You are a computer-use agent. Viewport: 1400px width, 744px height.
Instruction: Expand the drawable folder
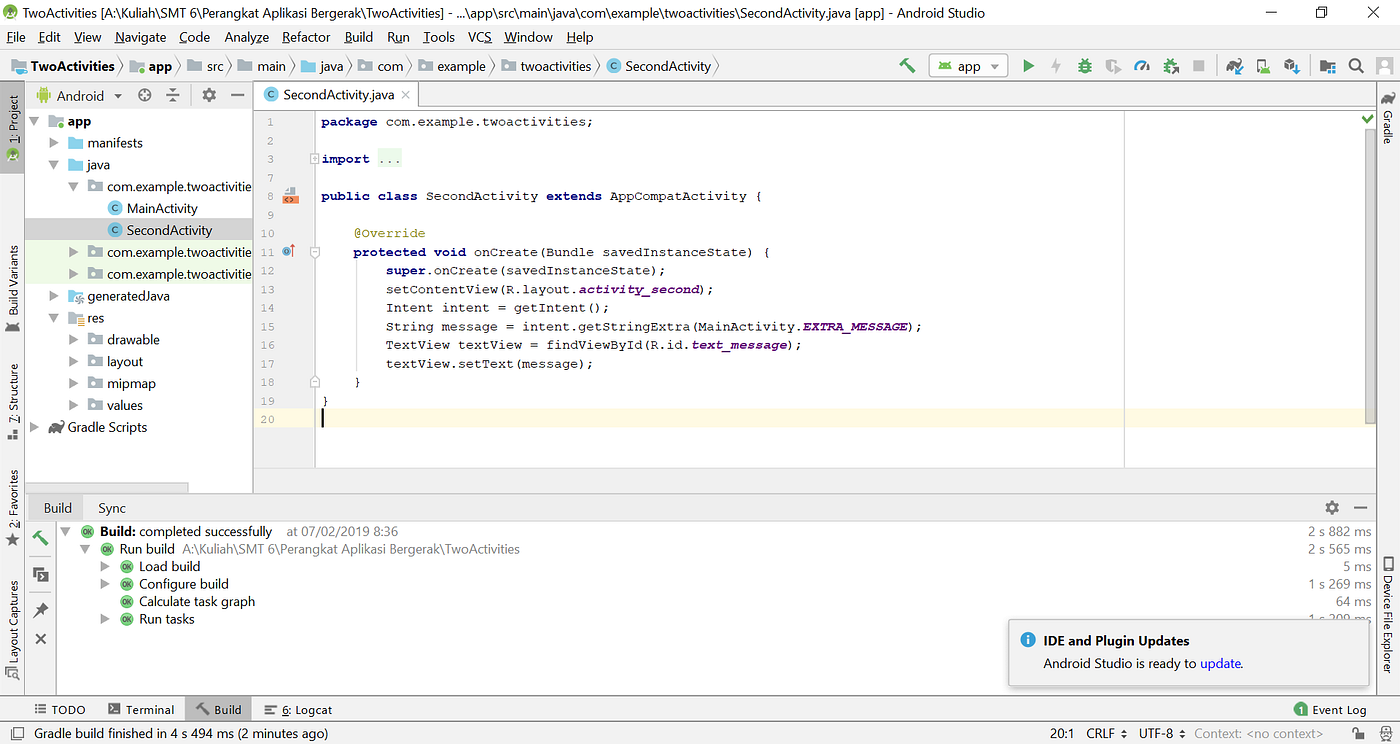tap(74, 340)
